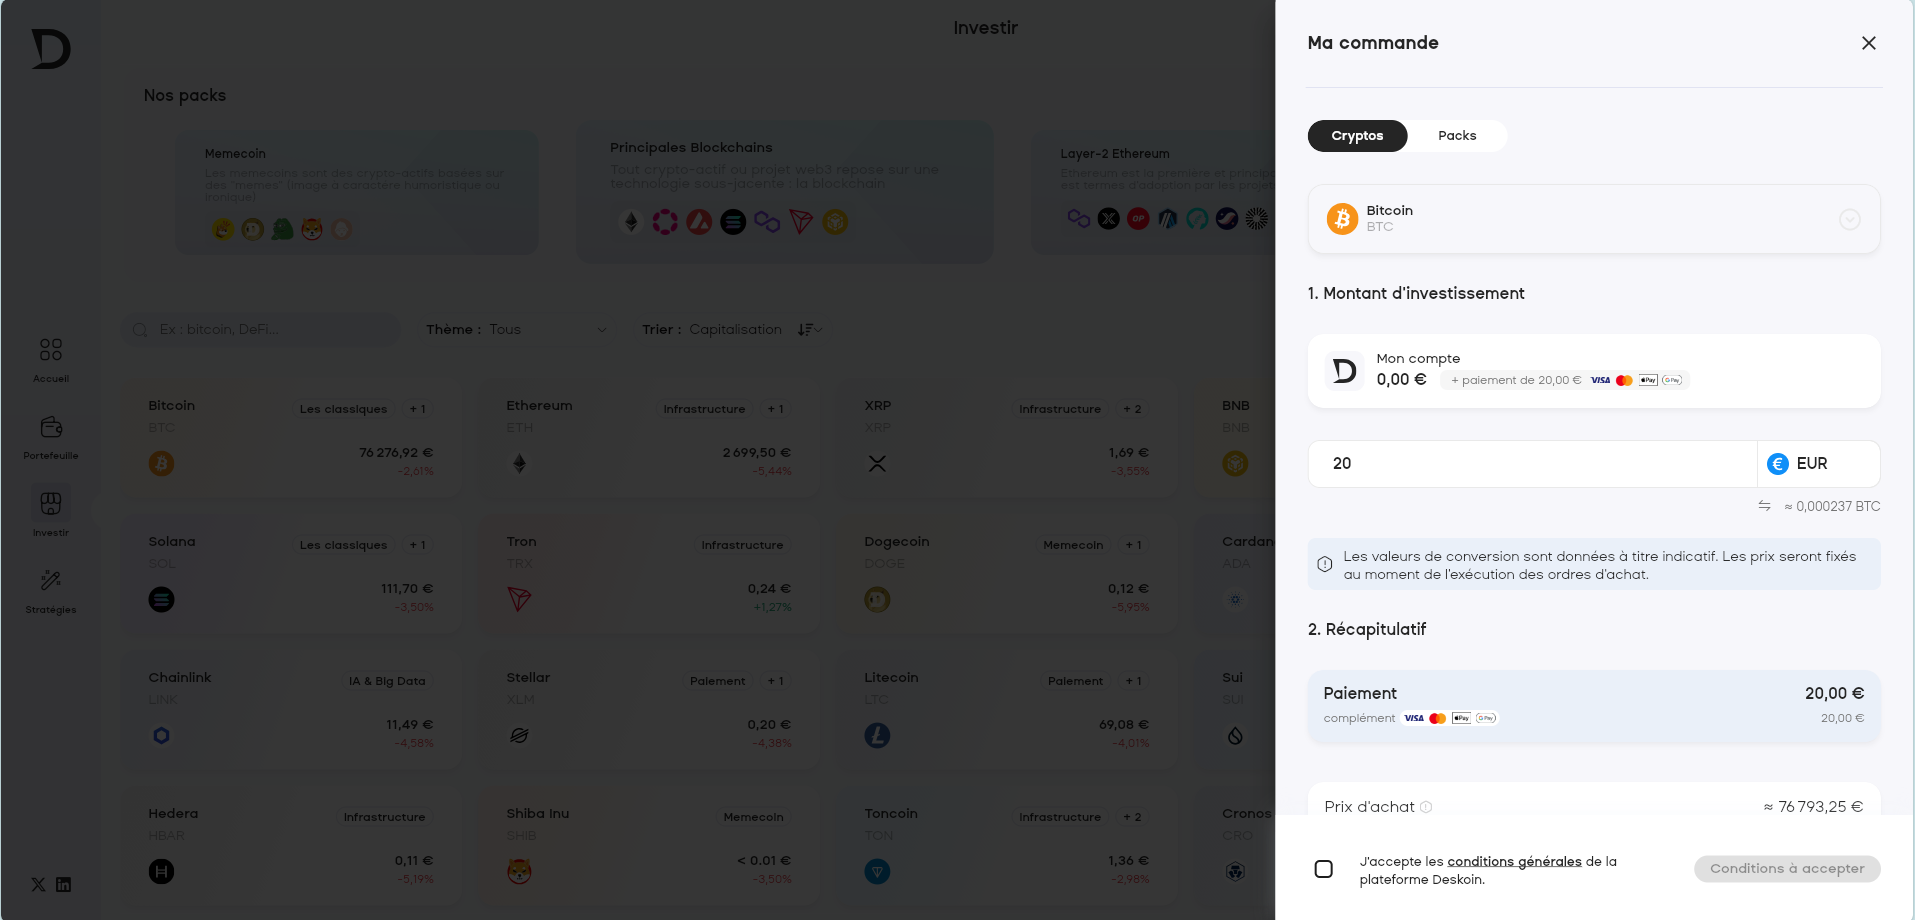Open the Portefeuille wallet icon

coord(51,428)
